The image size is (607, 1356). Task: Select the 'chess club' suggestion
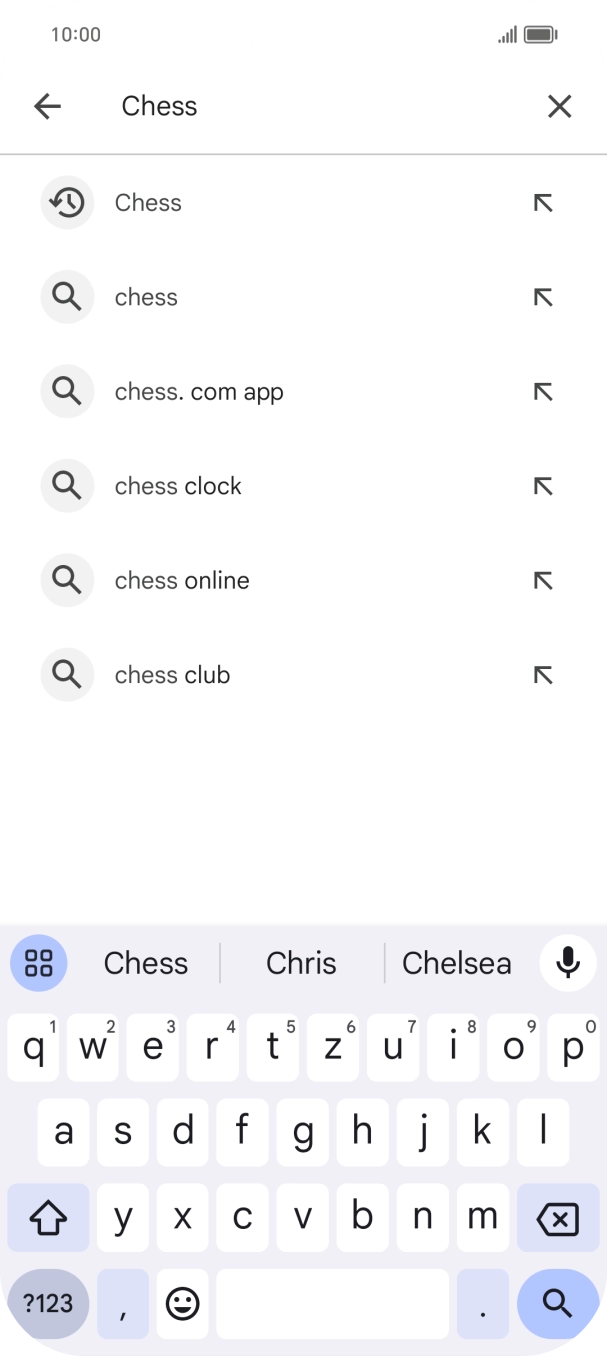pyautogui.click(x=173, y=675)
